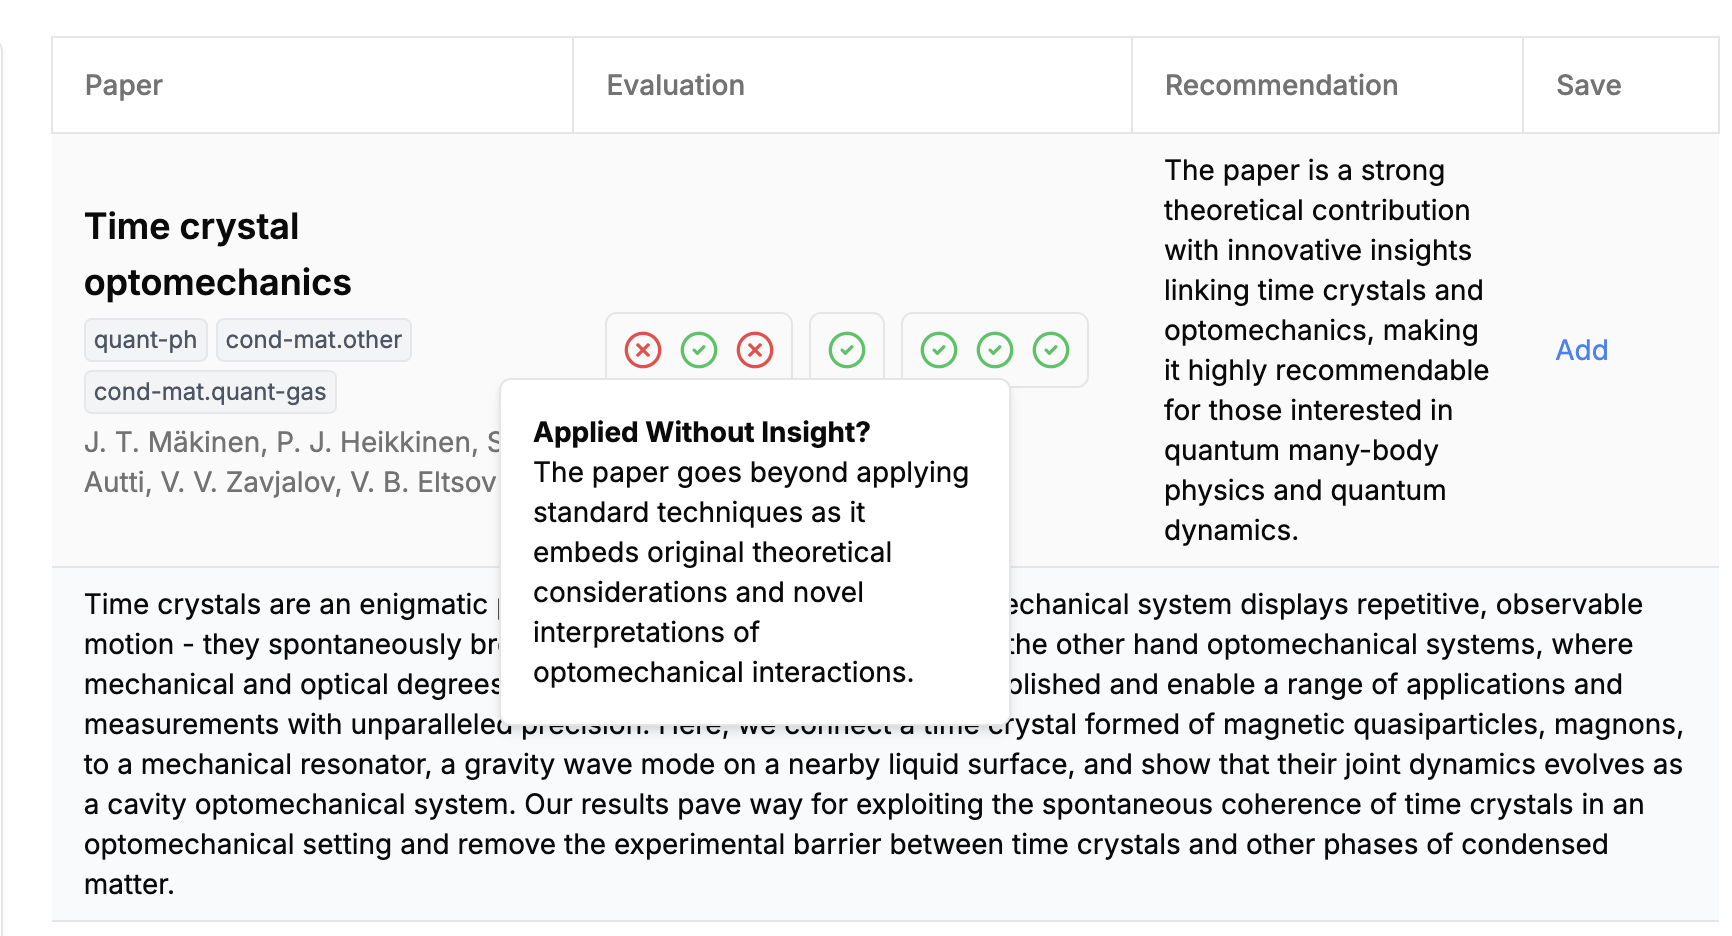
Task: Click the green check between the two red Xs
Action: tap(699, 350)
